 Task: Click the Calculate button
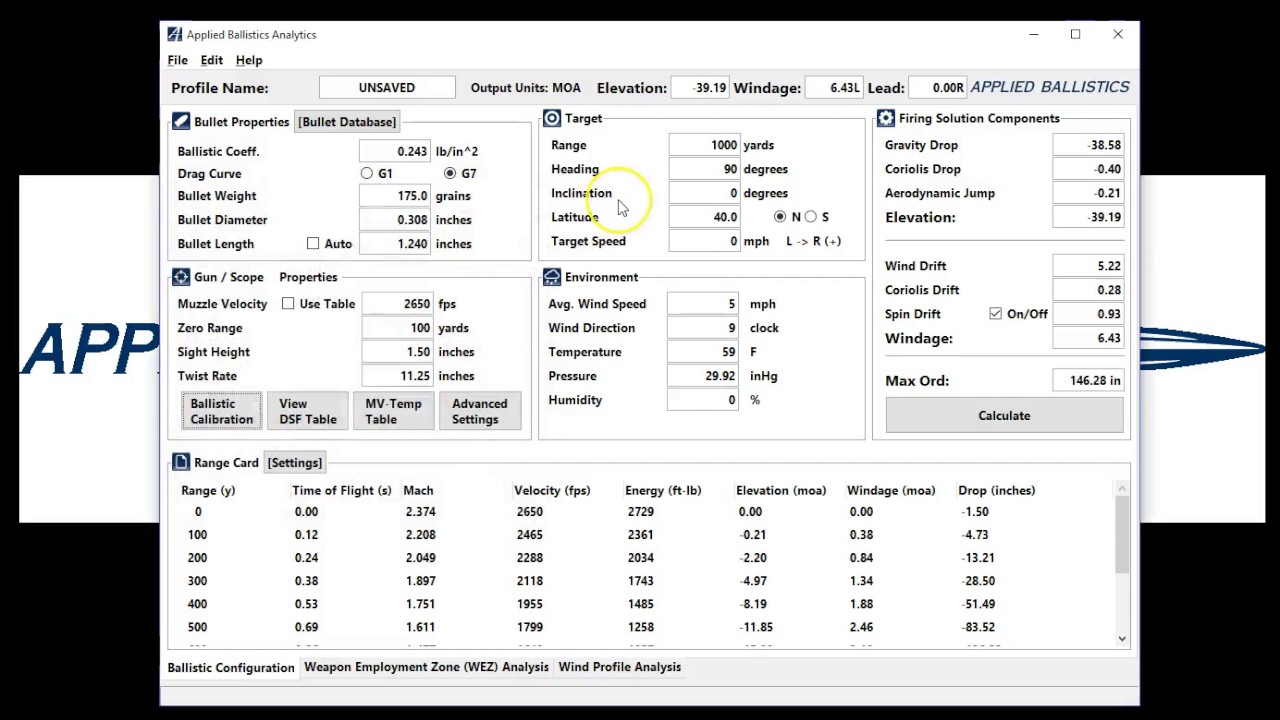click(x=1004, y=415)
